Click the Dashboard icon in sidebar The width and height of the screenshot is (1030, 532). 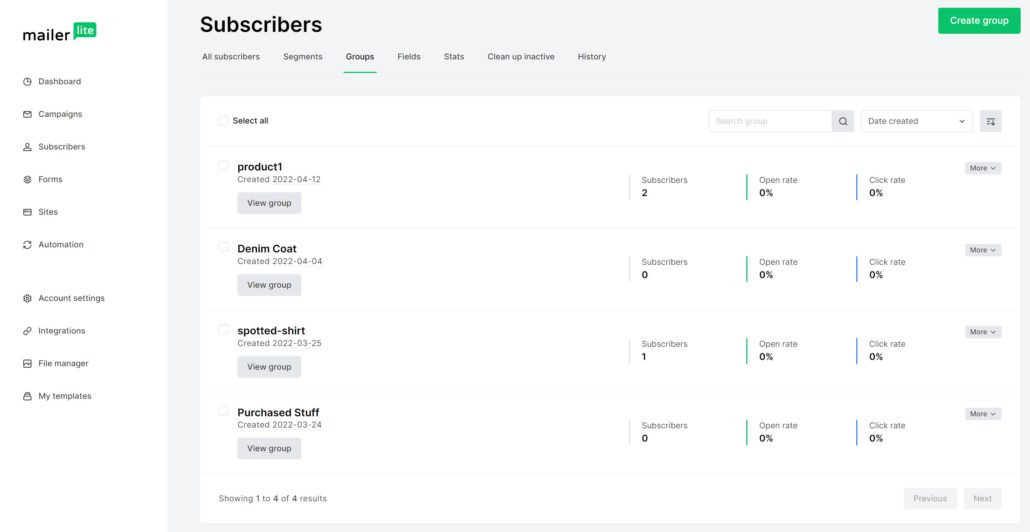pyautogui.click(x=28, y=82)
